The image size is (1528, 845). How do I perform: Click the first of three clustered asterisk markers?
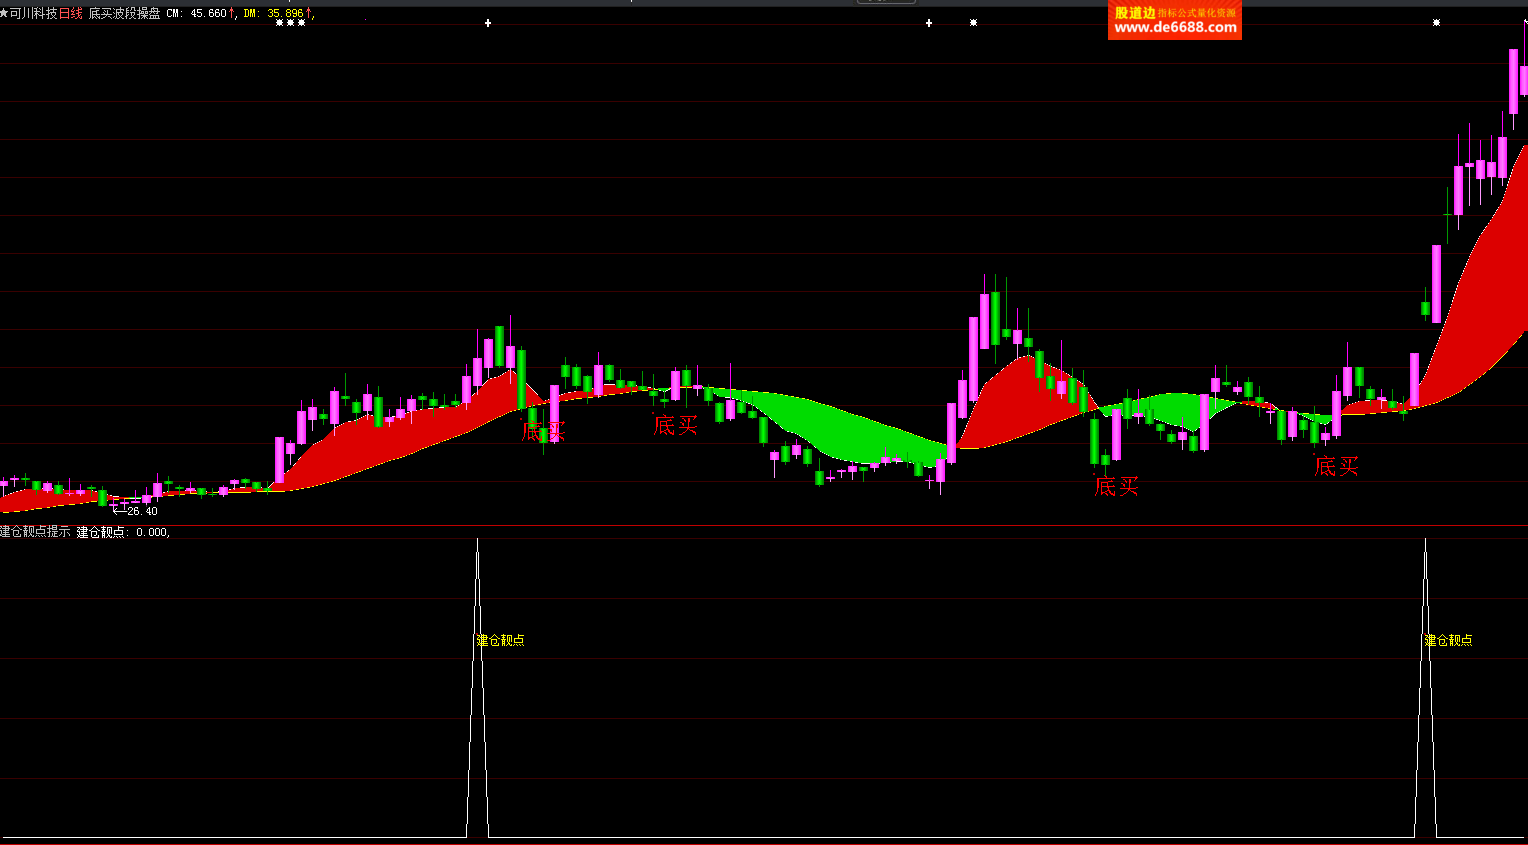tap(279, 23)
